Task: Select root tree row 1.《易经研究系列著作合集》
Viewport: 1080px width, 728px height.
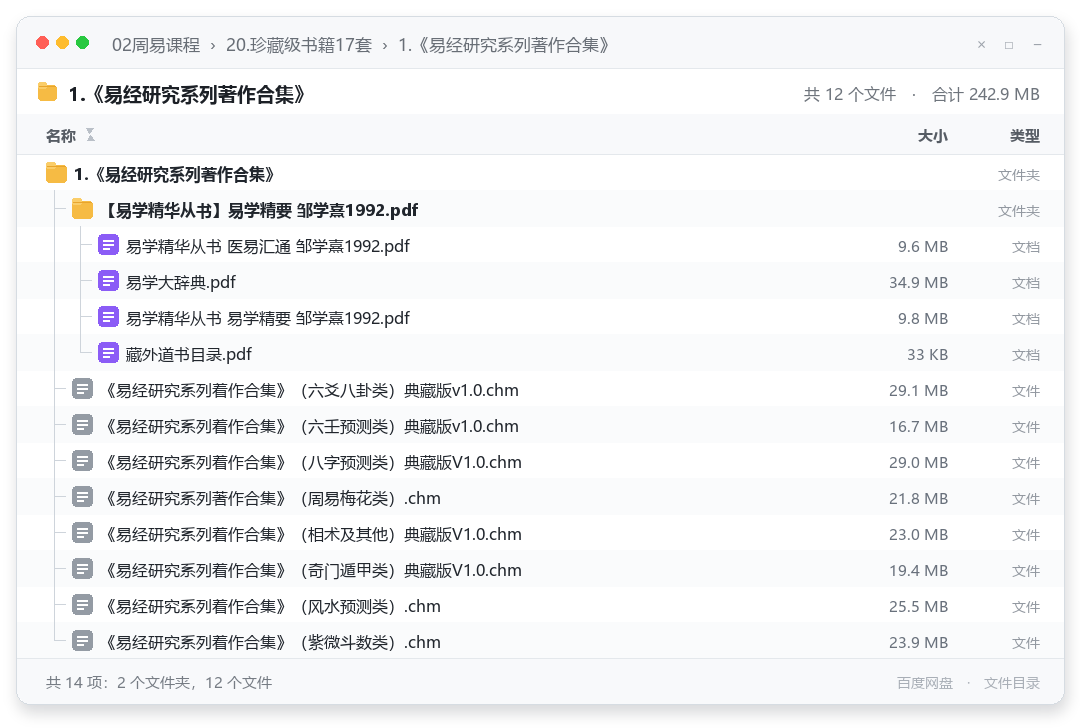Action: tap(540, 174)
